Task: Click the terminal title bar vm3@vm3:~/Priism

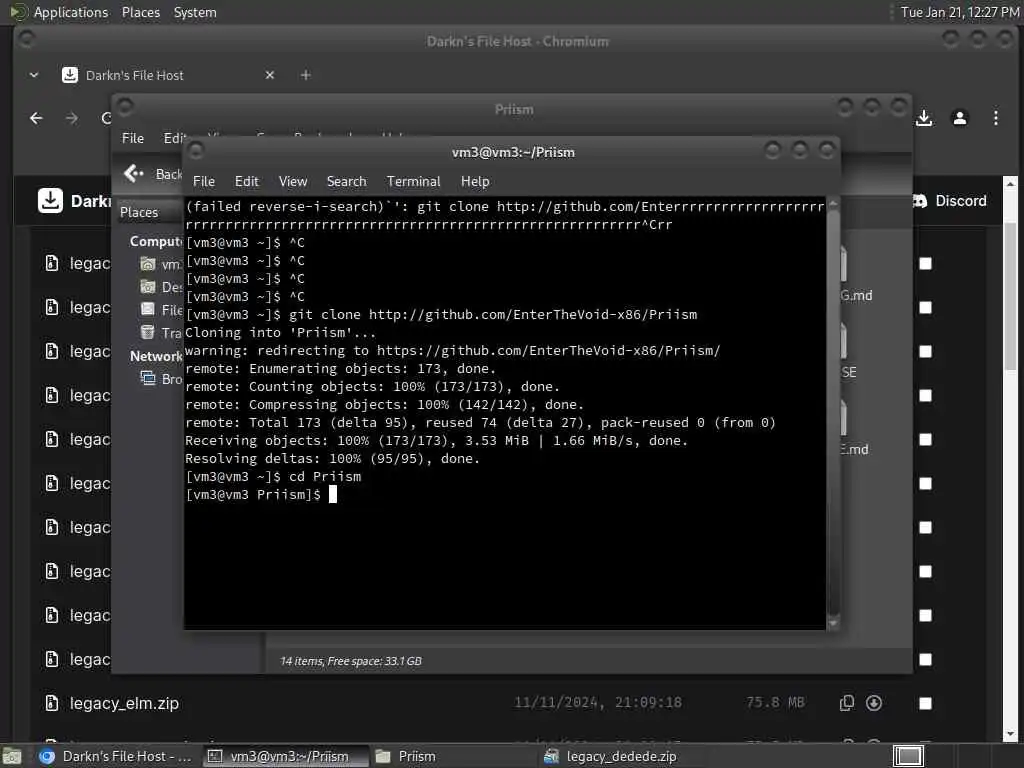Action: click(513, 152)
